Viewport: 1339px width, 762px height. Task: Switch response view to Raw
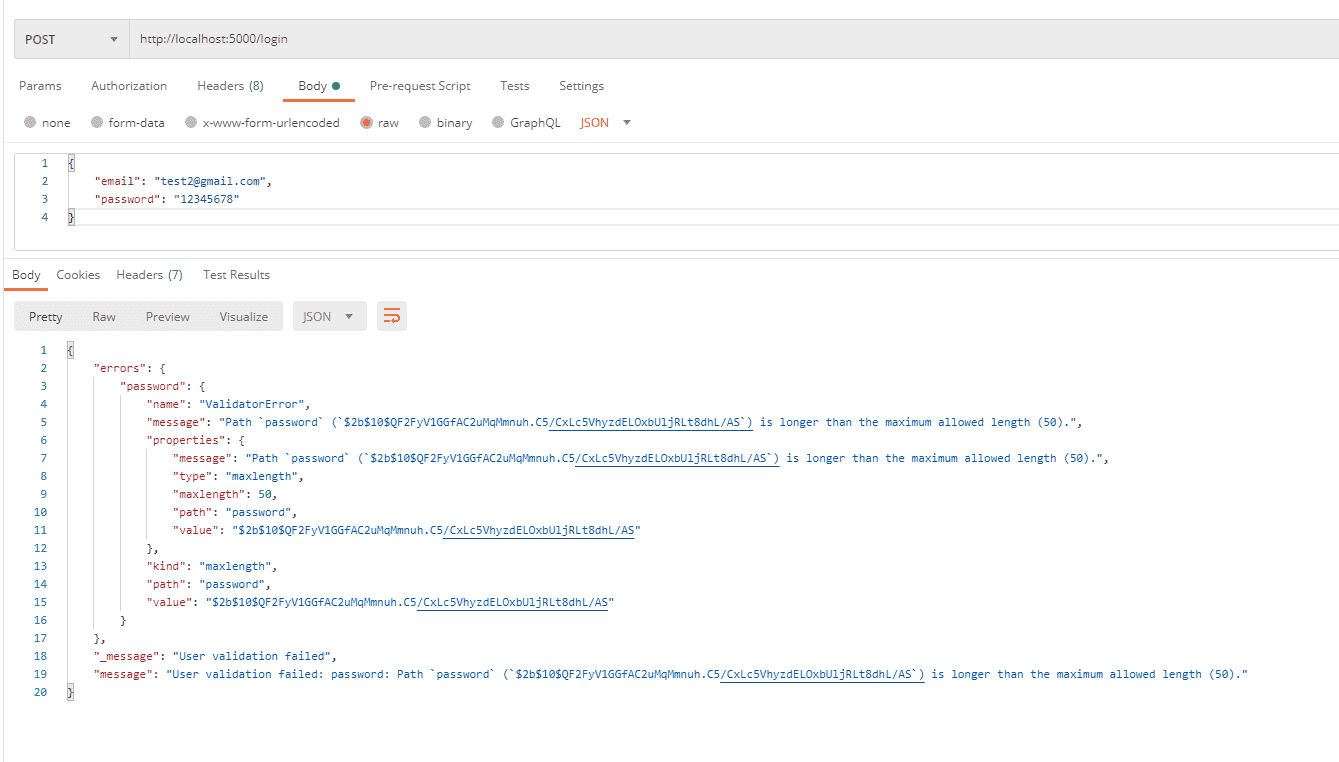pyautogui.click(x=104, y=317)
